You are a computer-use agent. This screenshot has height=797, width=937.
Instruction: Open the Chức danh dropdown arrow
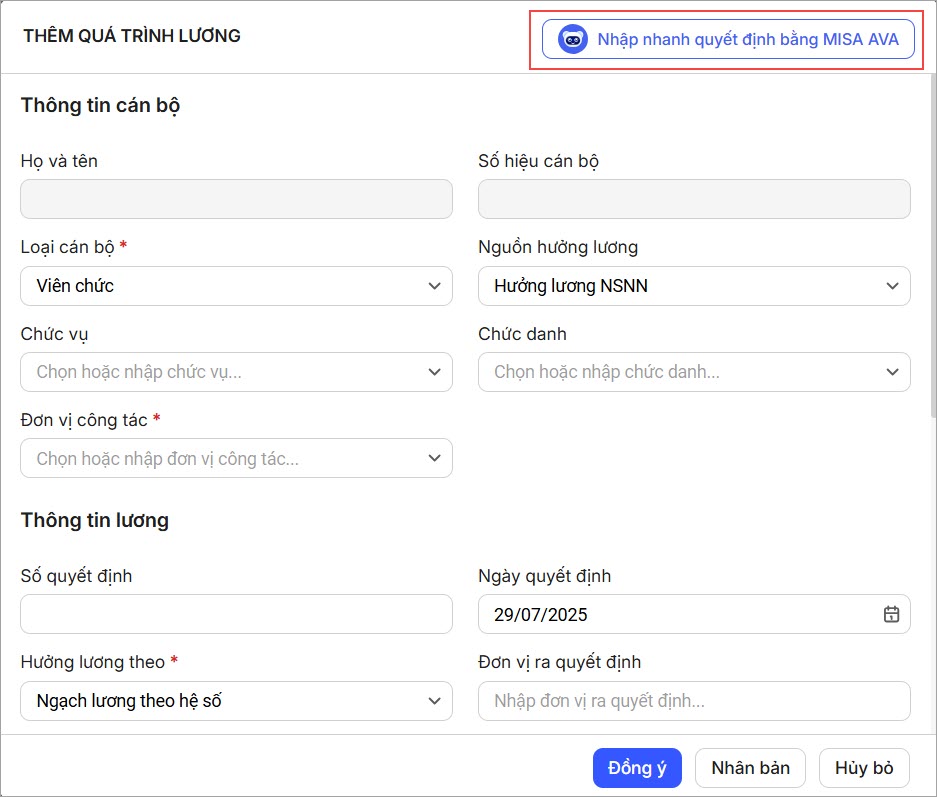892,372
